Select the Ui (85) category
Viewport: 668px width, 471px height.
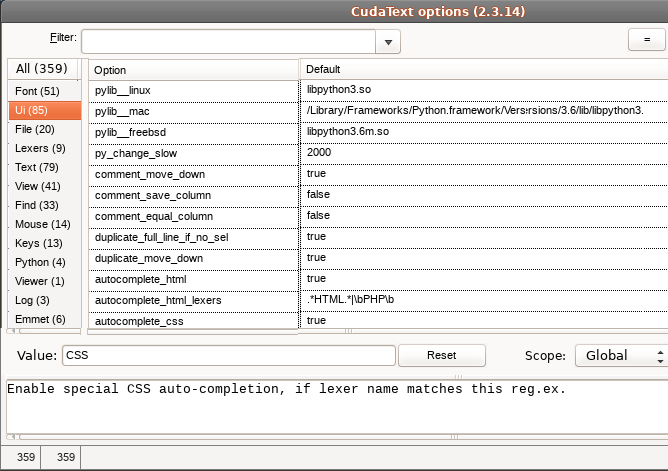[44, 110]
